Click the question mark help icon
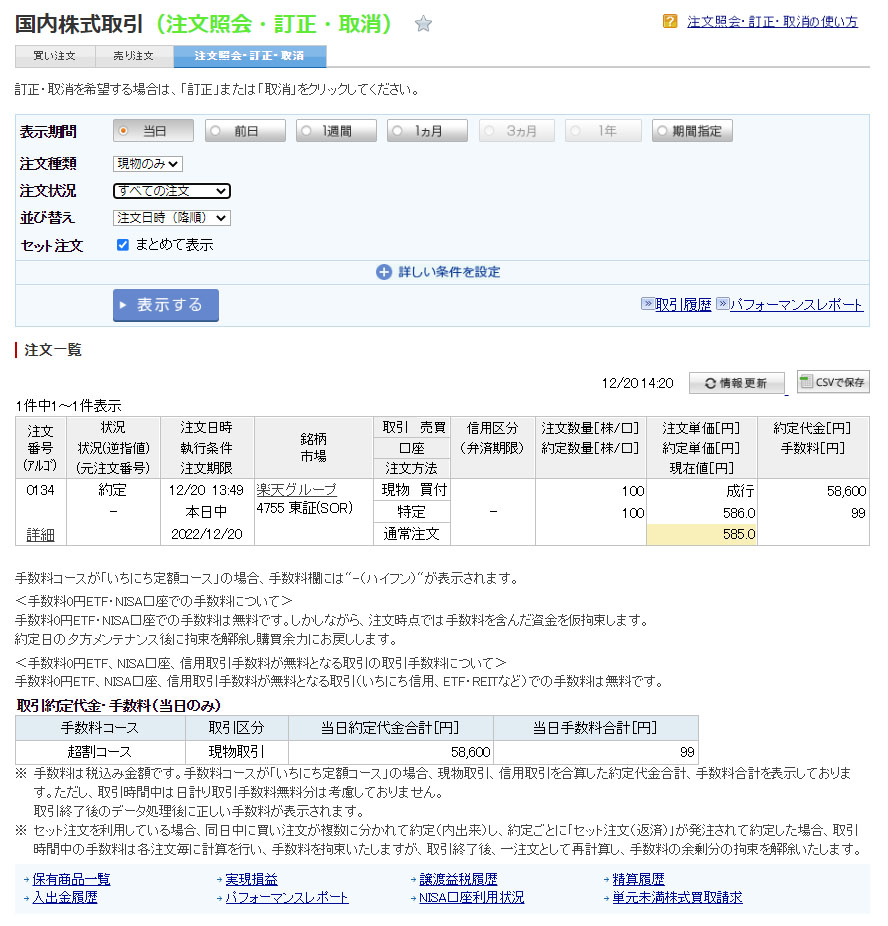 click(x=670, y=21)
